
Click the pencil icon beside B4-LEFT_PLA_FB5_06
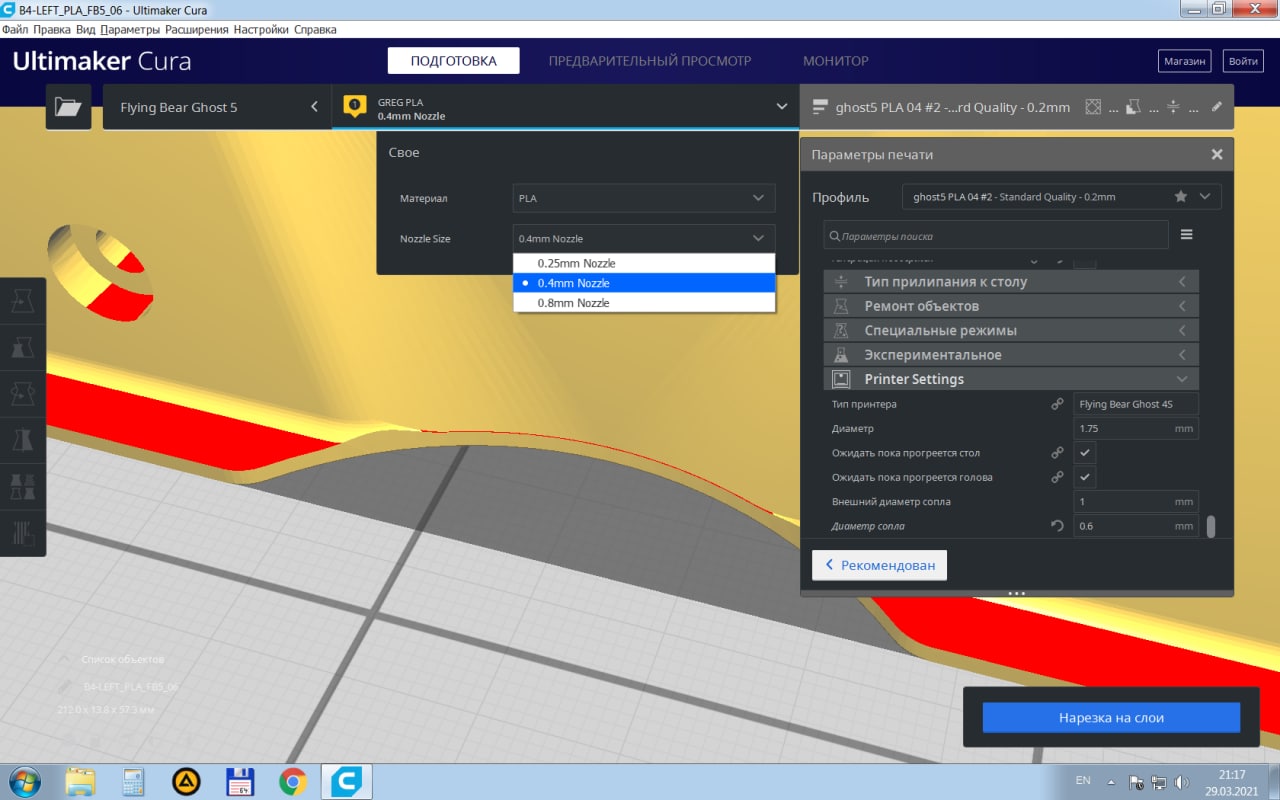pyautogui.click(x=65, y=687)
